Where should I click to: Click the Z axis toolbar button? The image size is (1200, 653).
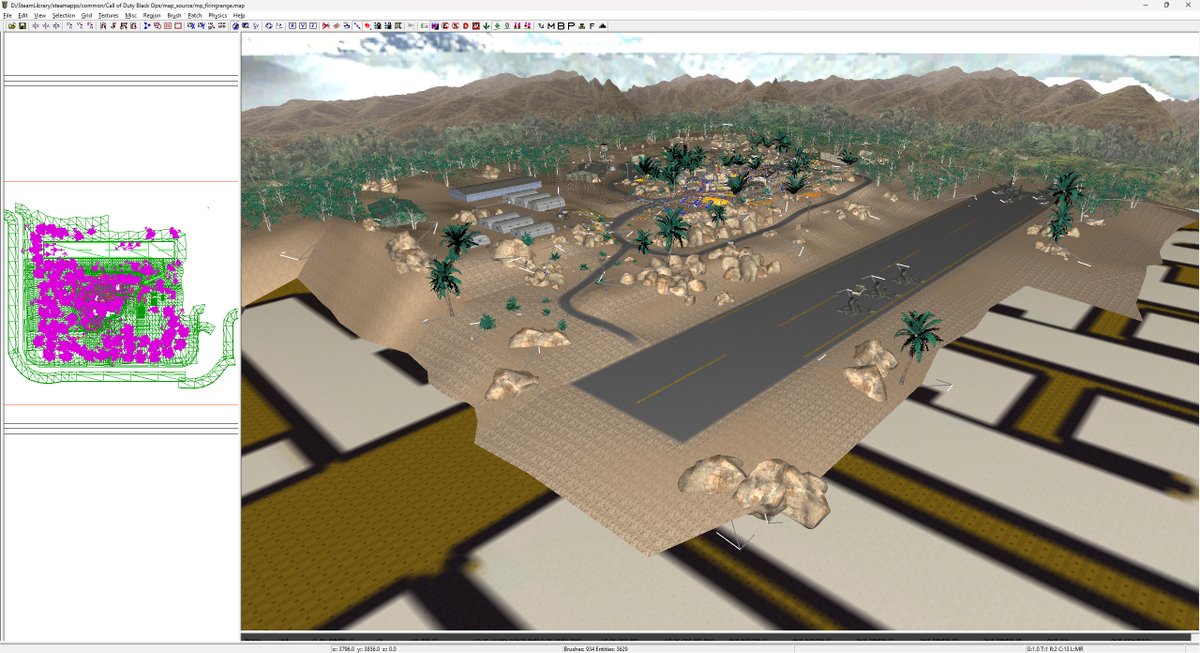[x=313, y=26]
